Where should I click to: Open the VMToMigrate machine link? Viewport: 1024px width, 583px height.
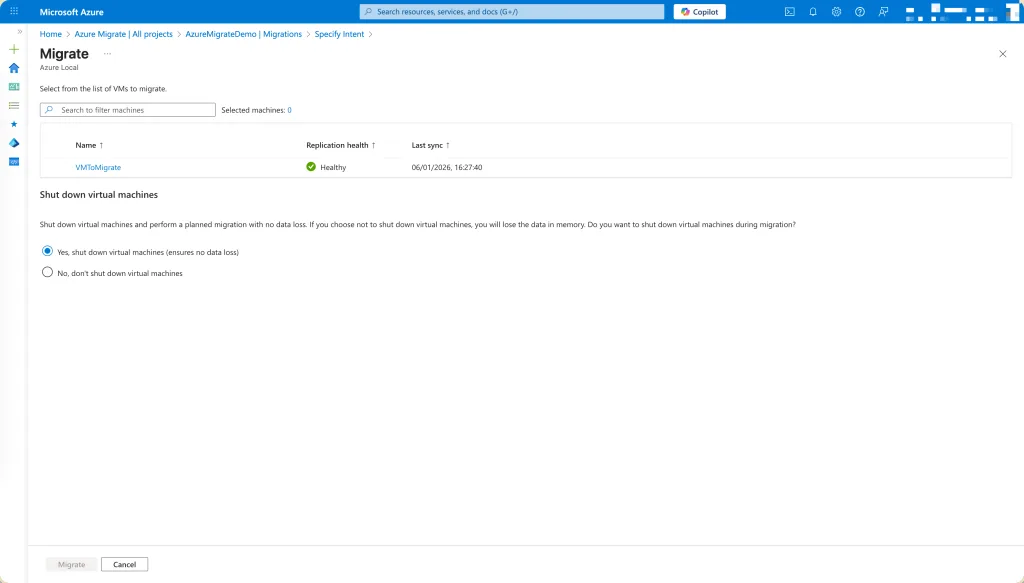[x=98, y=167]
